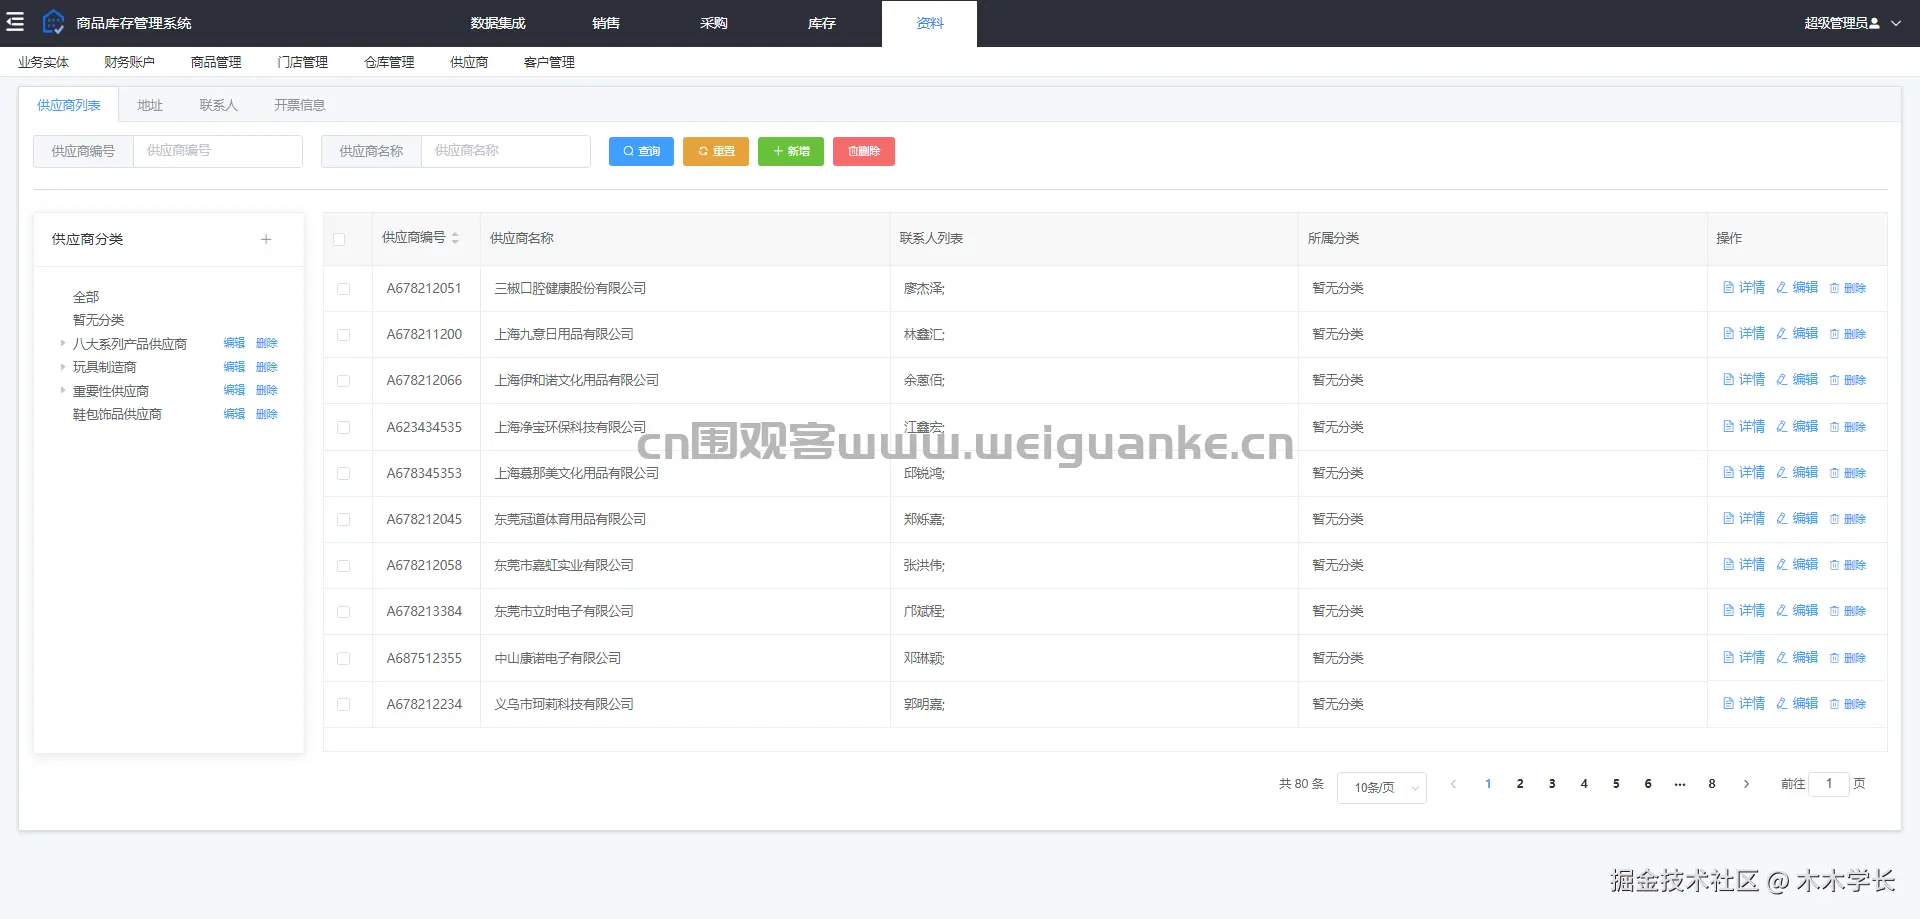The height and width of the screenshot is (919, 1920).
Task: Open 详情 for supplier A678345353
Action: click(1744, 473)
